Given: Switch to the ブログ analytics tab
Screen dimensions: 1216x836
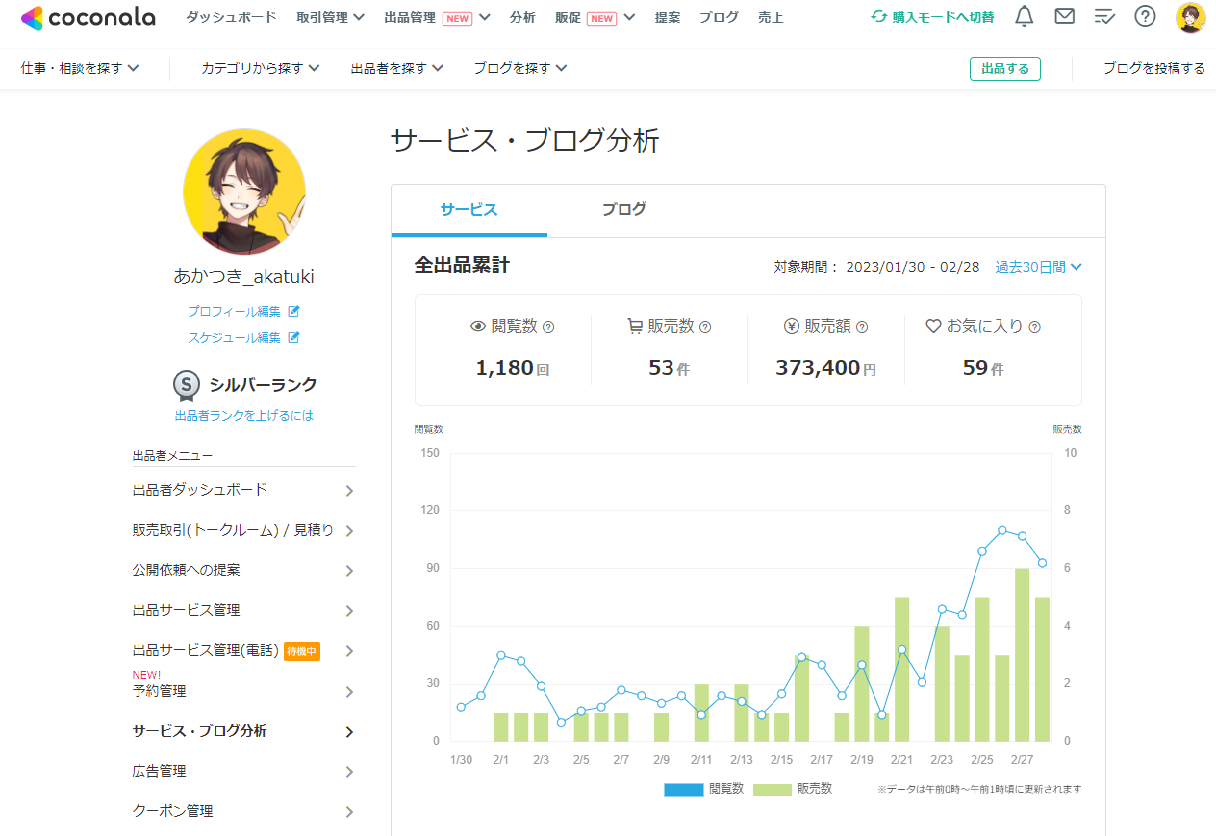Looking at the screenshot, I should 624,210.
